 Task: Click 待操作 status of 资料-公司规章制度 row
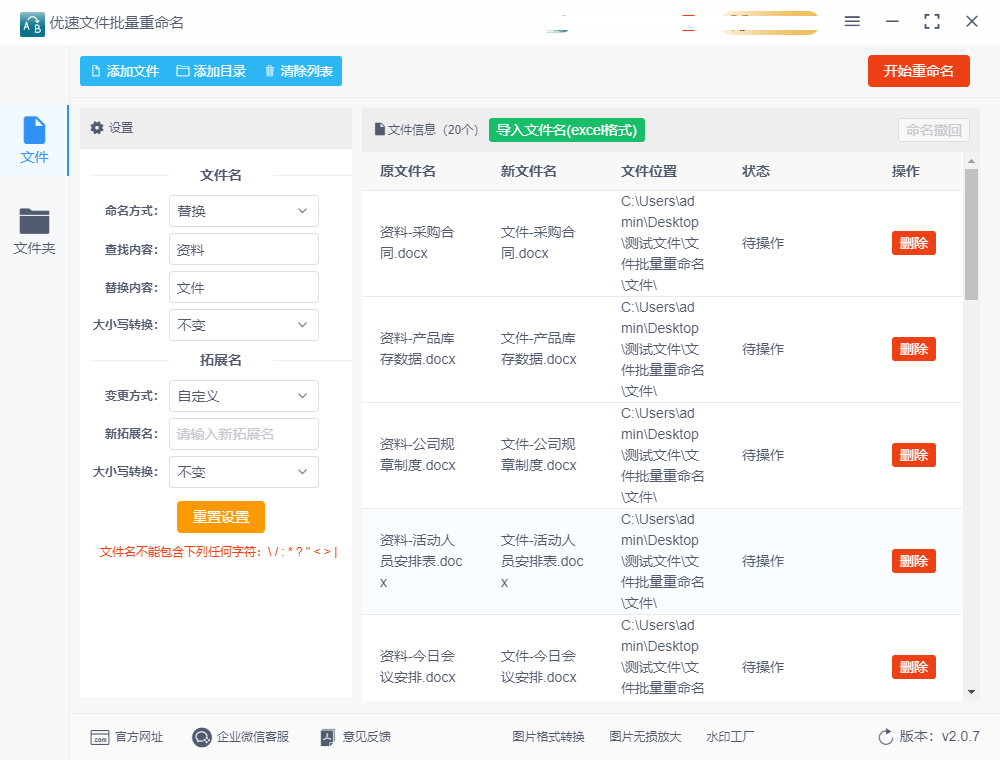[763, 455]
